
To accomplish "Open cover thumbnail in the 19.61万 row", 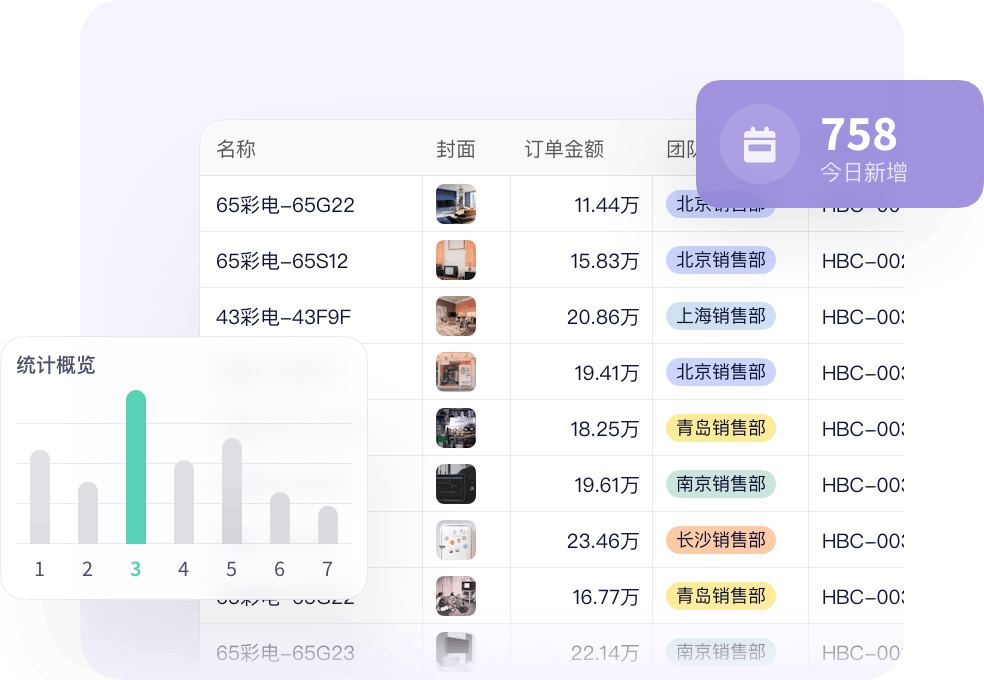I will (x=456, y=484).
